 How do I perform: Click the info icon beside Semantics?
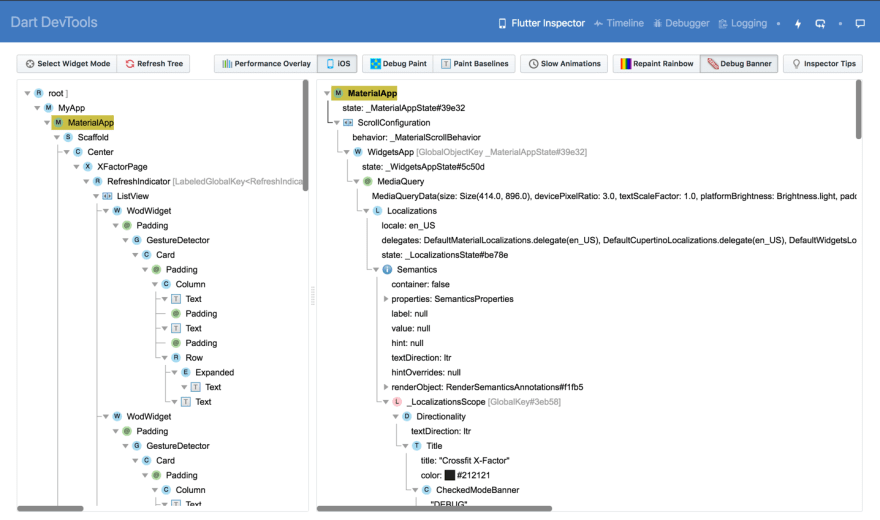tap(387, 269)
